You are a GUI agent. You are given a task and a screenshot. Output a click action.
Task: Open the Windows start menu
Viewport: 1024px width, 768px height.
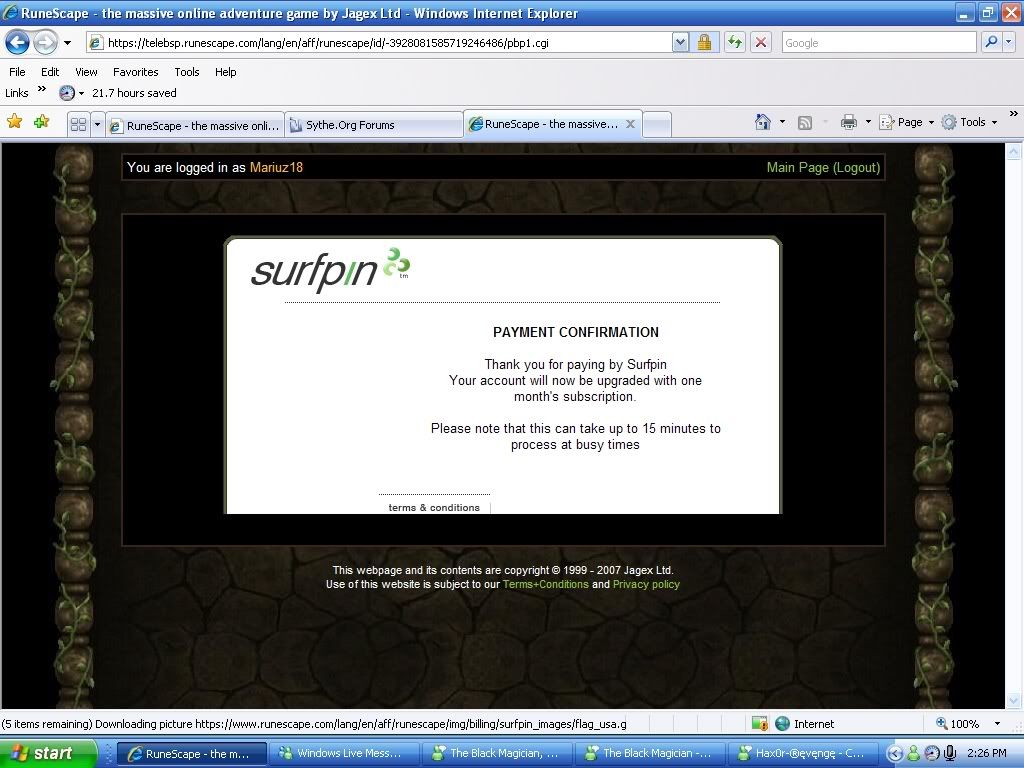pyautogui.click(x=48, y=753)
